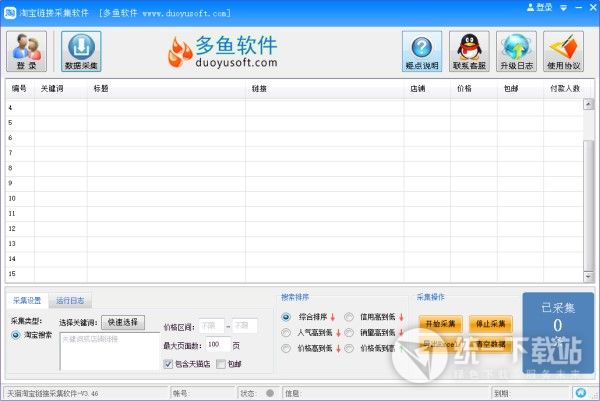Start collecting with 开始采集 button
The height and width of the screenshot is (401, 600).
(x=440, y=324)
